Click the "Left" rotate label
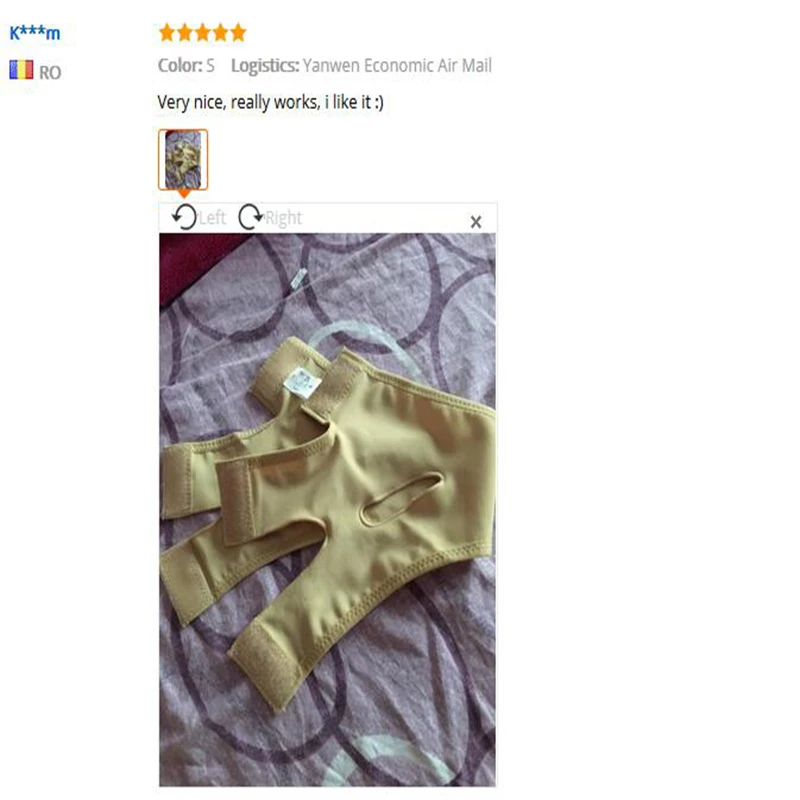This screenshot has height=800, width=800. pos(212,218)
